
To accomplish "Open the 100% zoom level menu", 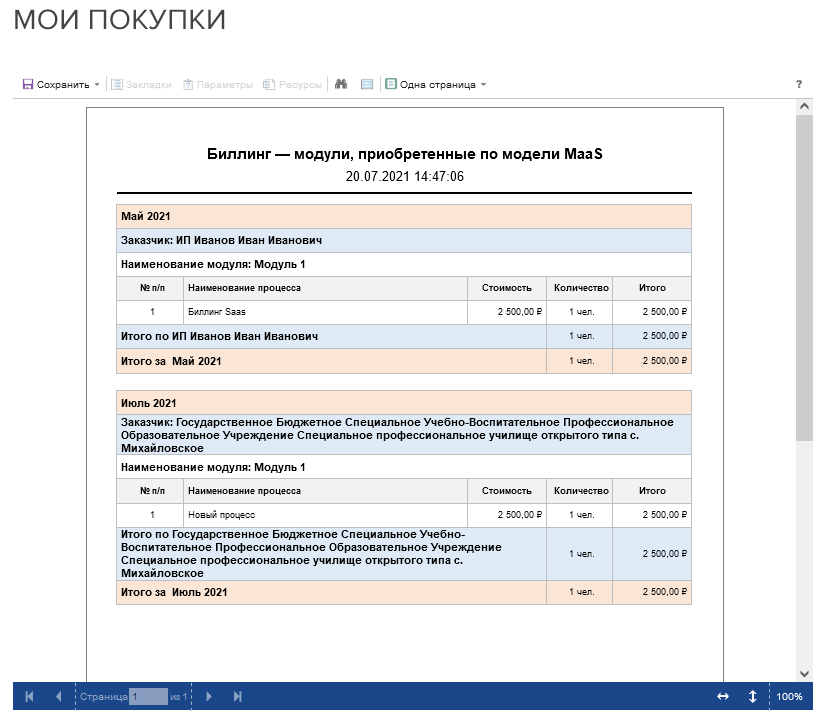I will click(789, 696).
